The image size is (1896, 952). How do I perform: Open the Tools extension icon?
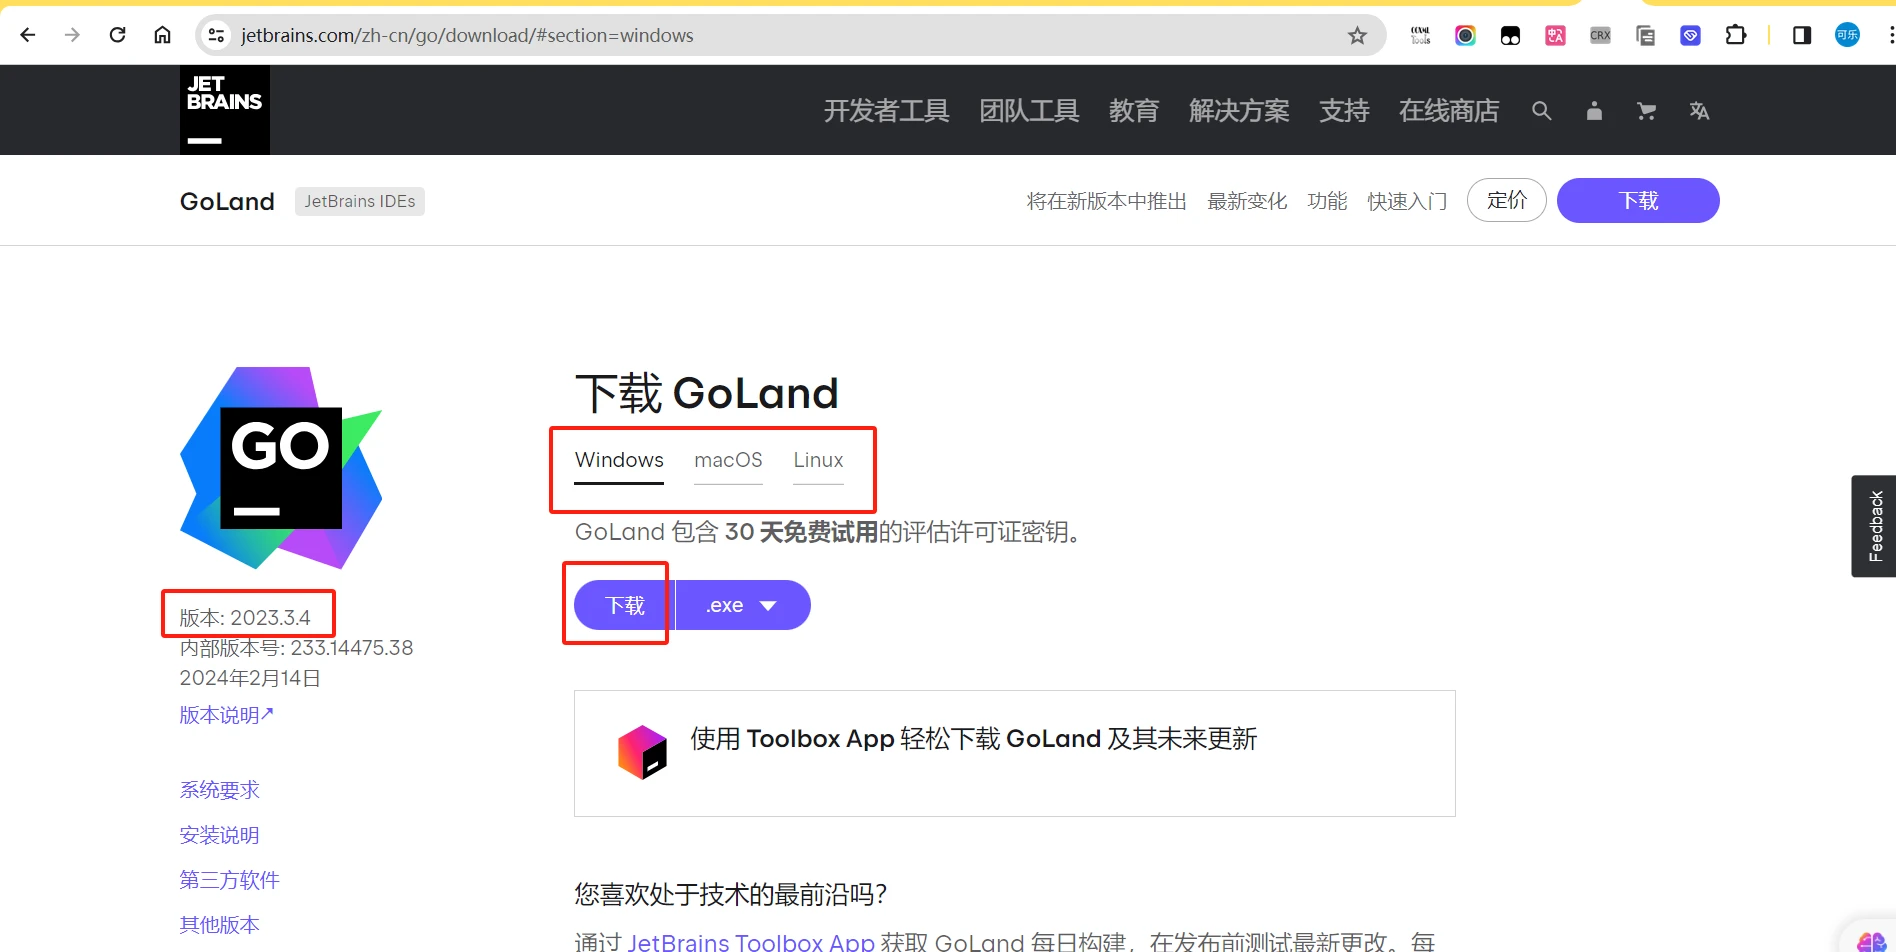click(1420, 35)
